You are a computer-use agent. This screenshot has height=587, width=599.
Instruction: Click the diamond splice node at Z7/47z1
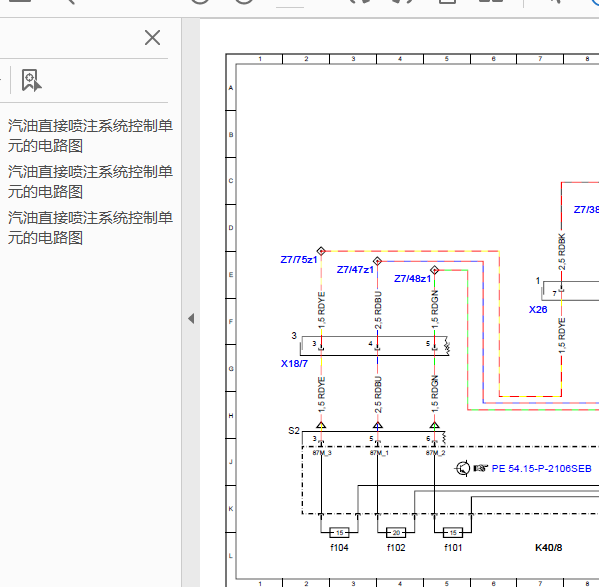pyautogui.click(x=377, y=261)
